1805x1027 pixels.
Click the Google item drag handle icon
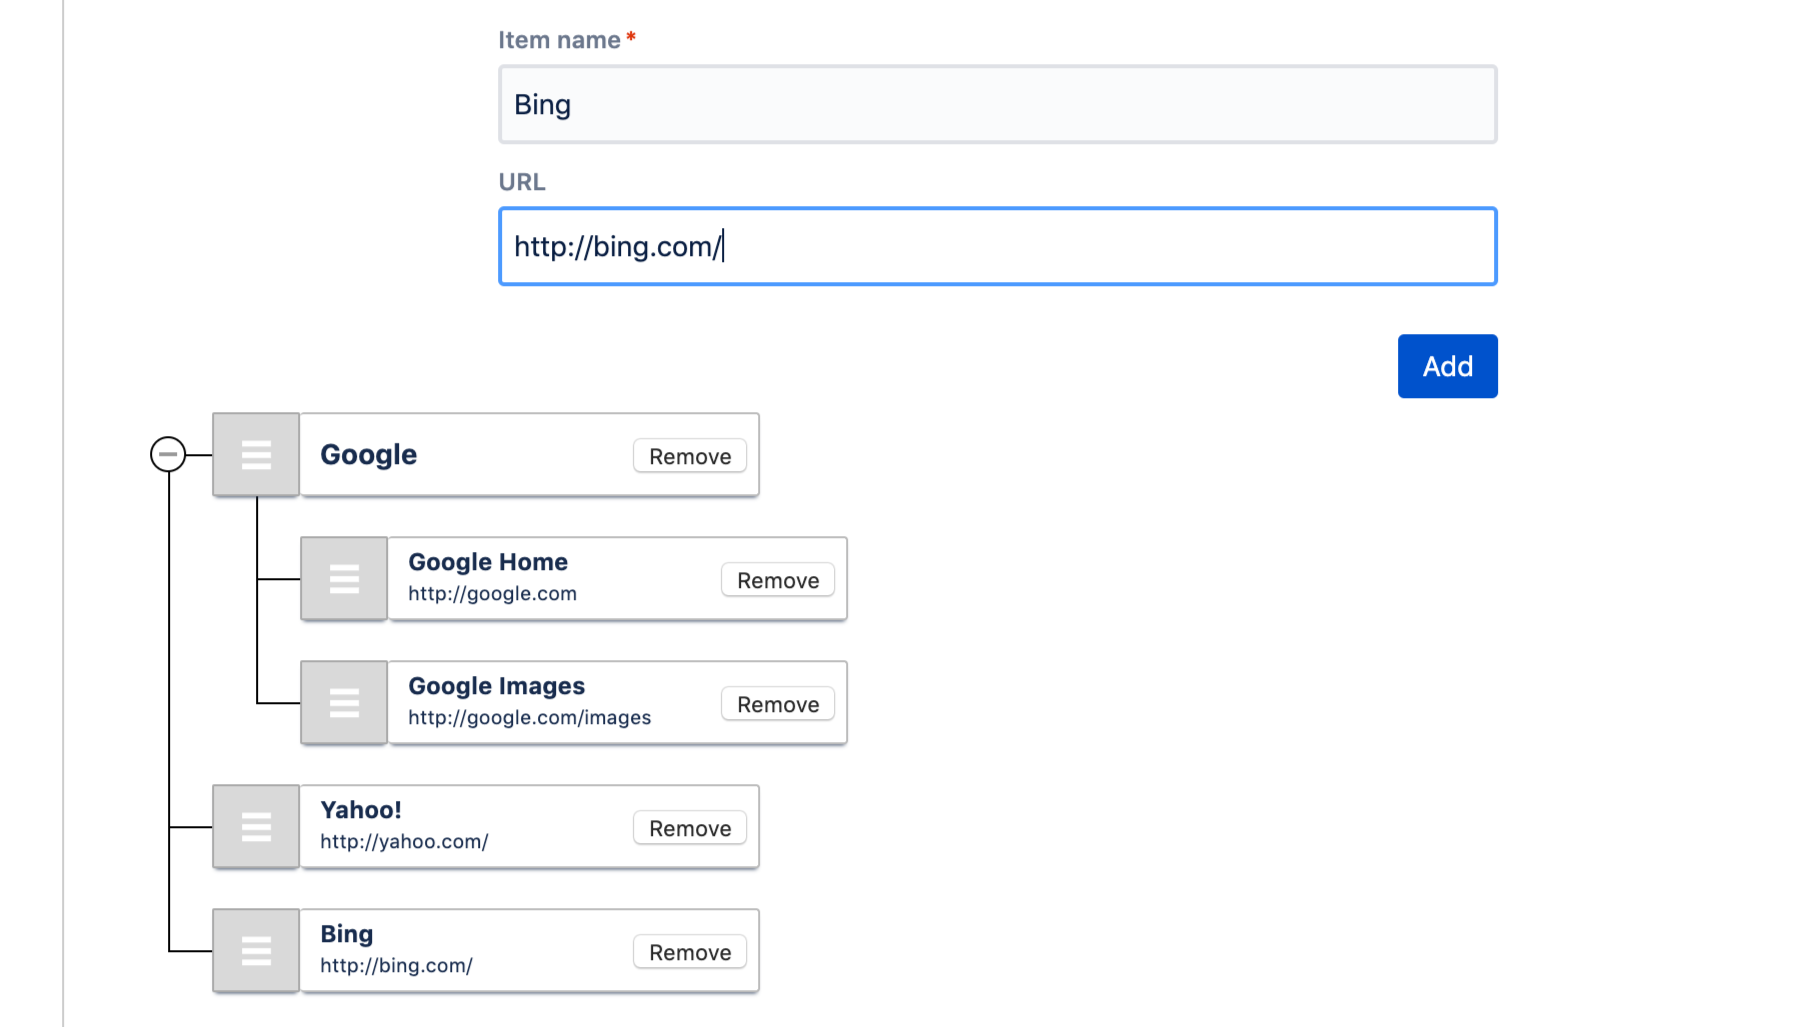256,455
